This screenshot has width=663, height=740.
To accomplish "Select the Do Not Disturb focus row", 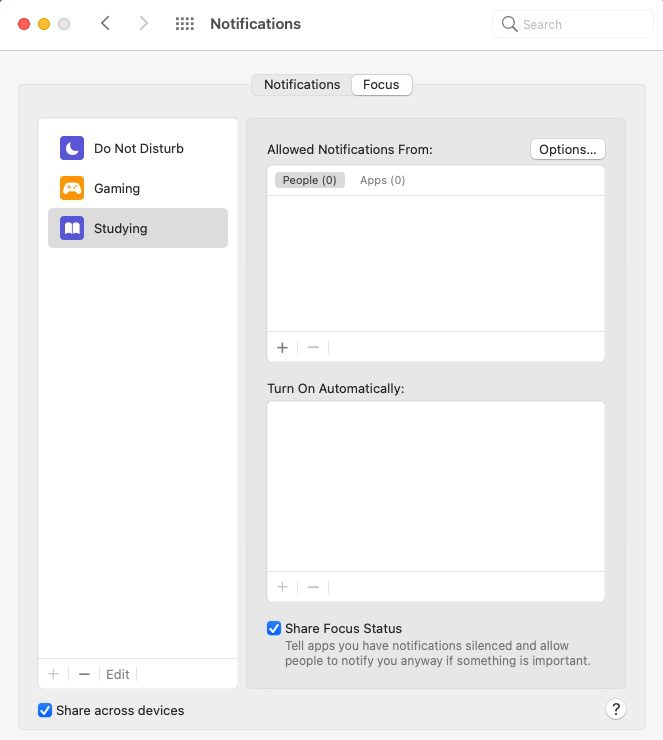I will click(x=138, y=148).
